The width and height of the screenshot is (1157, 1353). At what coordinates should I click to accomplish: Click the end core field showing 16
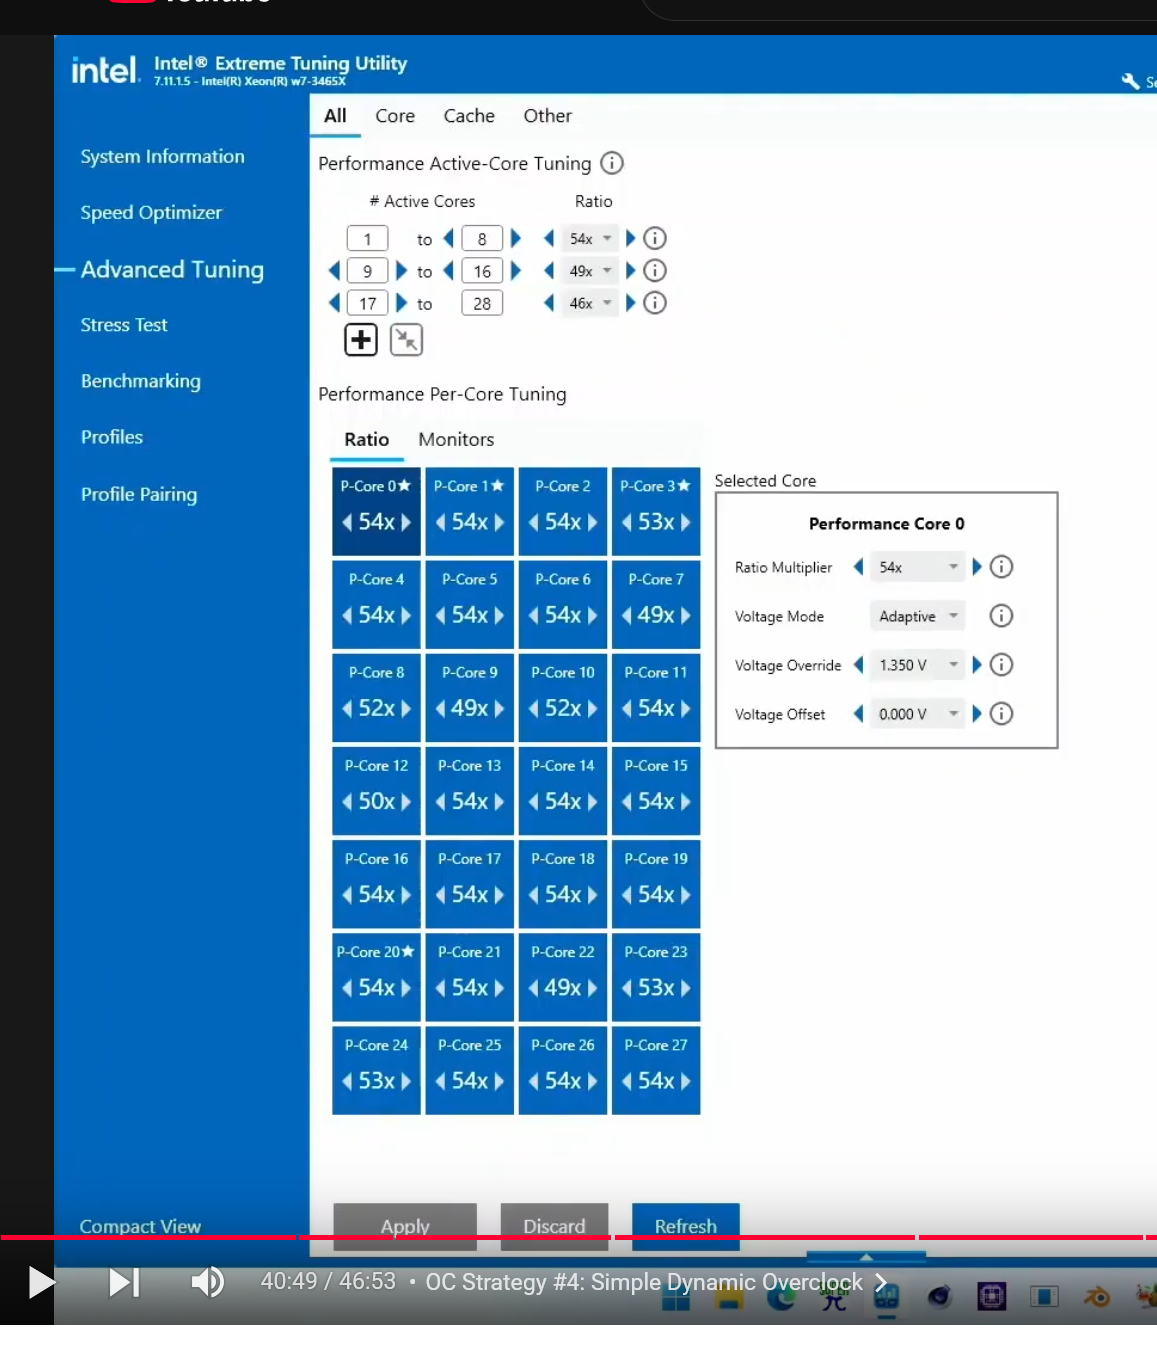[x=482, y=271]
